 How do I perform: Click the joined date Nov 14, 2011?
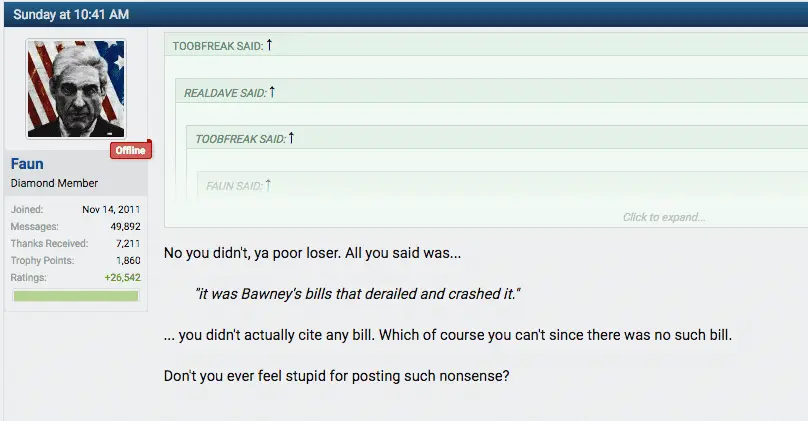[111, 209]
